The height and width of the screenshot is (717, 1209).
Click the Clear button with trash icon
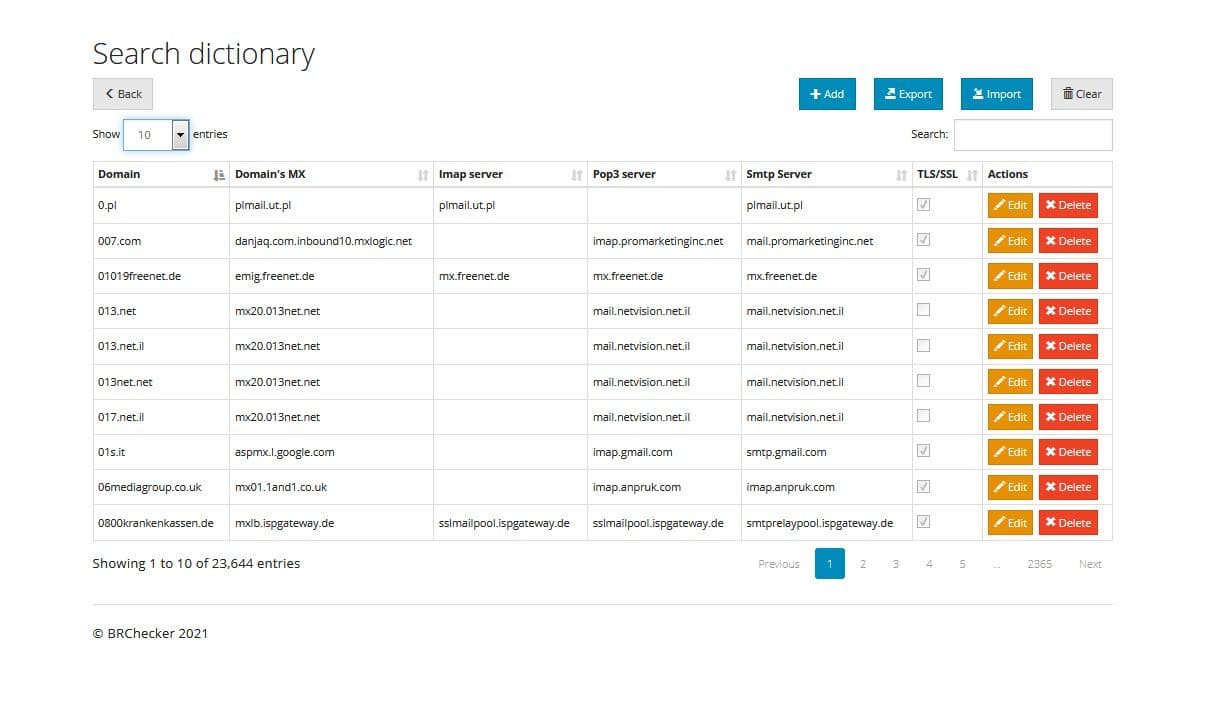[x=1081, y=94]
